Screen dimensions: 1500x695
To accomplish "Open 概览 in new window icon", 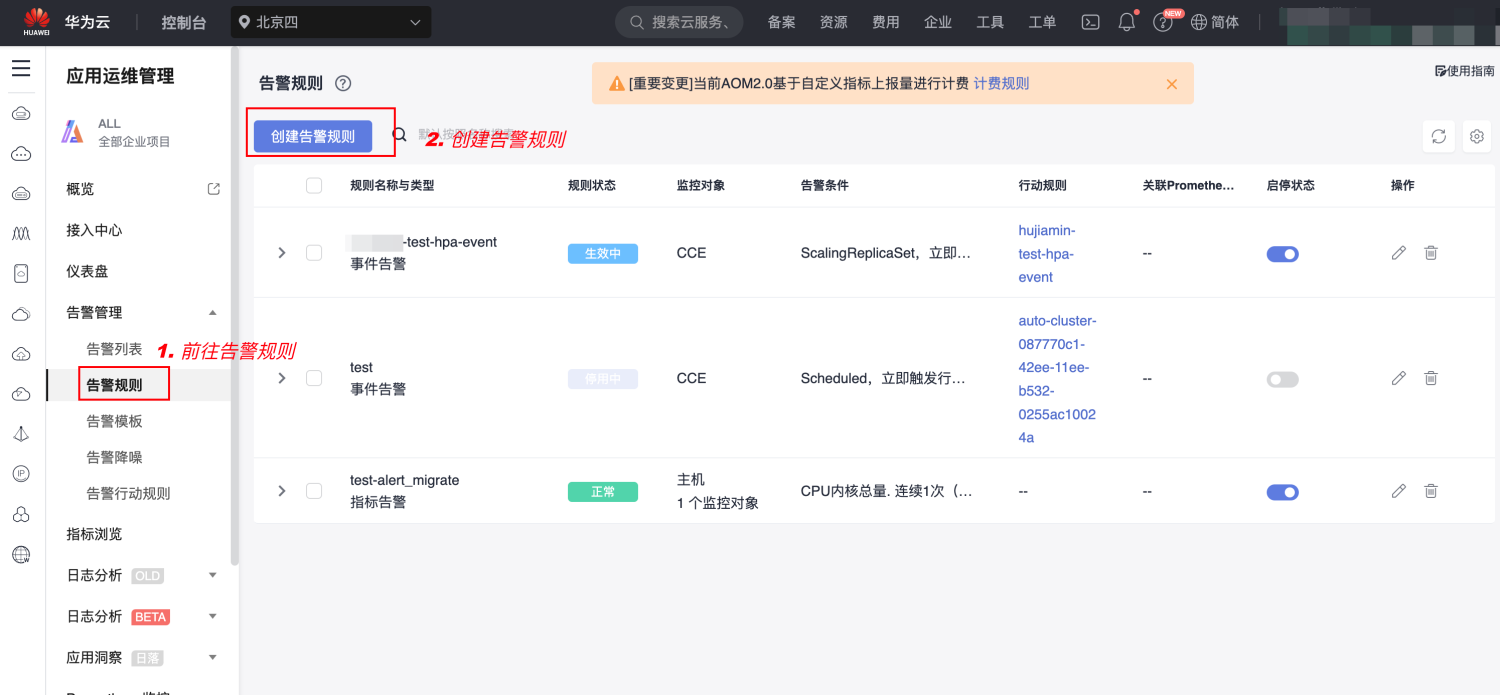I will (x=213, y=189).
